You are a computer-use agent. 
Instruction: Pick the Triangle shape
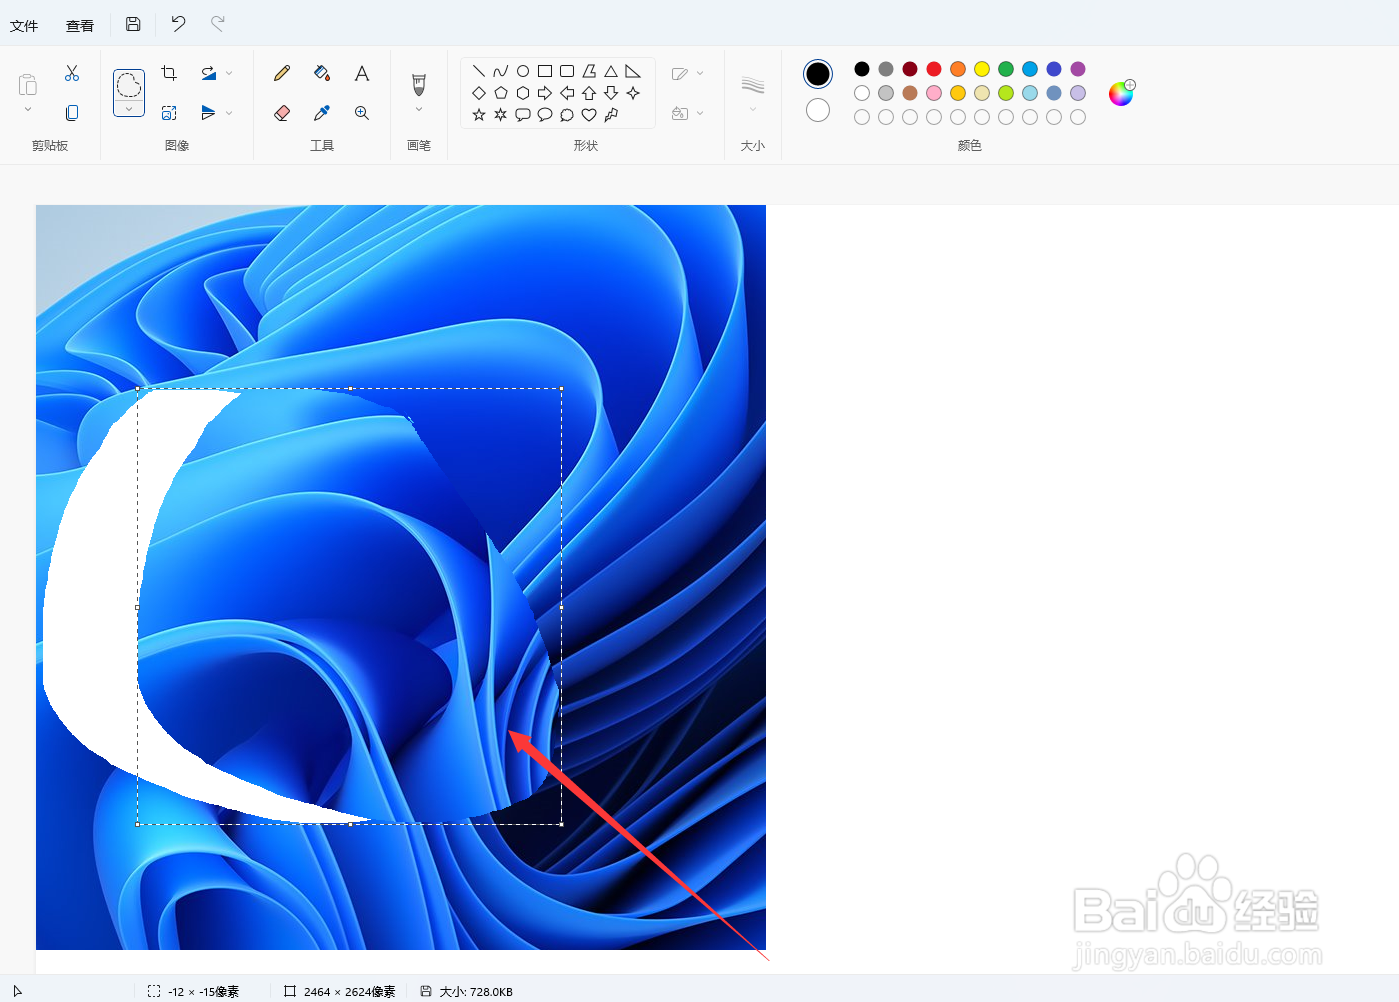pyautogui.click(x=611, y=71)
